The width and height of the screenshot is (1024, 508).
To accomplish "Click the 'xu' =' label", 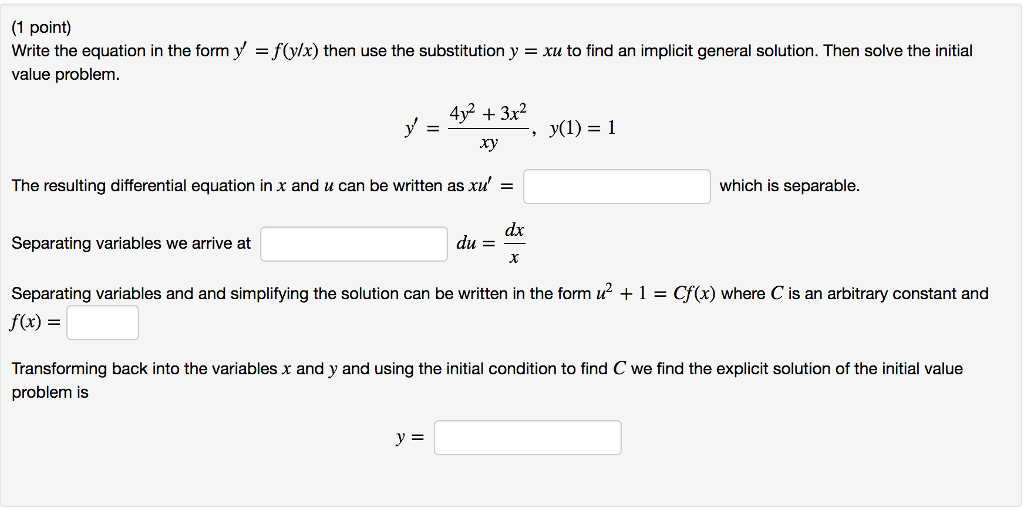I will tap(490, 186).
